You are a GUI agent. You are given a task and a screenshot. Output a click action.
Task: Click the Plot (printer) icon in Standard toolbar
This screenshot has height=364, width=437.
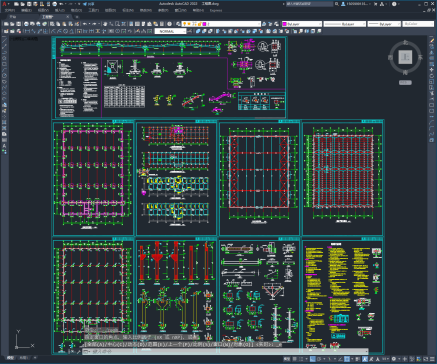(x=27, y=24)
